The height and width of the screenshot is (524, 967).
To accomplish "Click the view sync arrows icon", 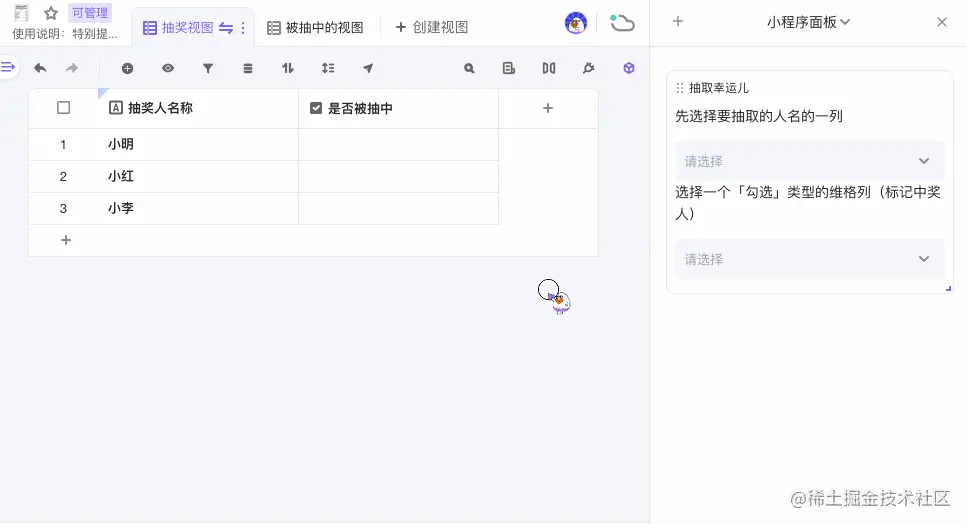I will pos(226,28).
